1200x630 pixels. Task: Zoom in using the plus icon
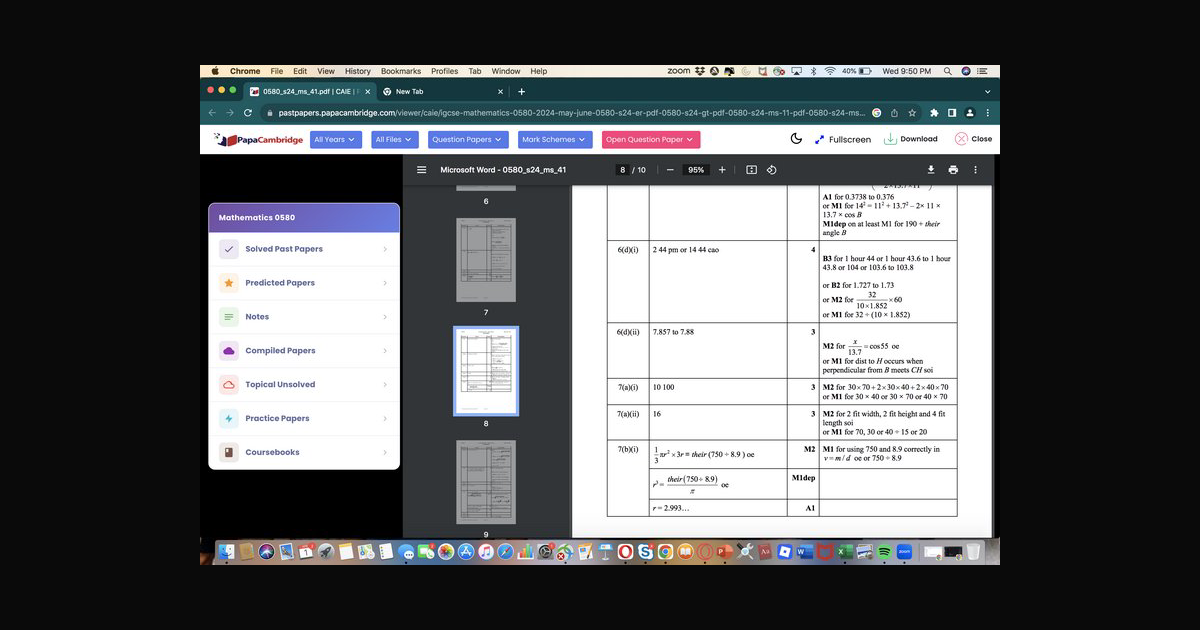pyautogui.click(x=722, y=170)
